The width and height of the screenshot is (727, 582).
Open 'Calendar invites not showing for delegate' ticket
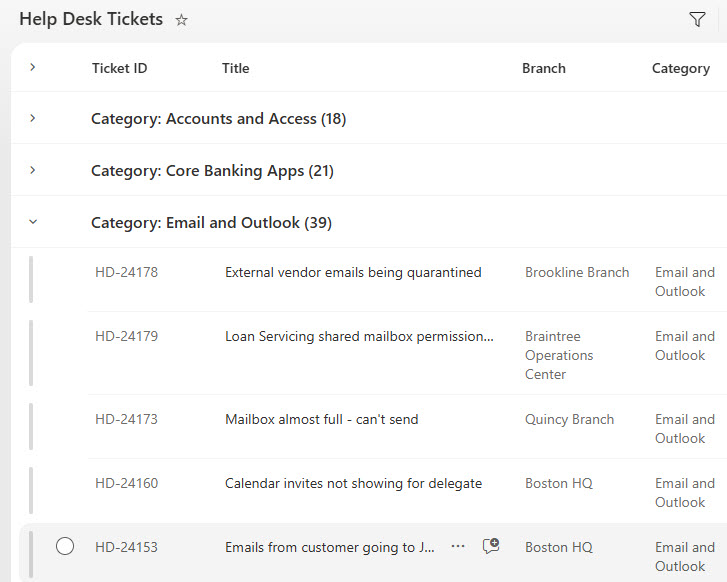pyautogui.click(x=353, y=483)
